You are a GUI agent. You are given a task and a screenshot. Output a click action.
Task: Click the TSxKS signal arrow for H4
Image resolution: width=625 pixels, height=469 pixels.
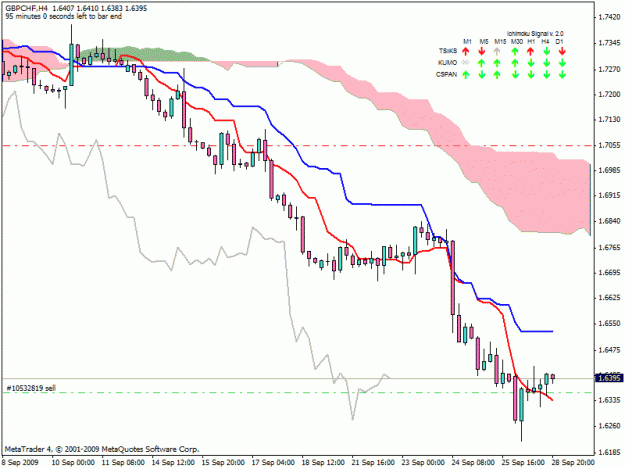coord(546,51)
